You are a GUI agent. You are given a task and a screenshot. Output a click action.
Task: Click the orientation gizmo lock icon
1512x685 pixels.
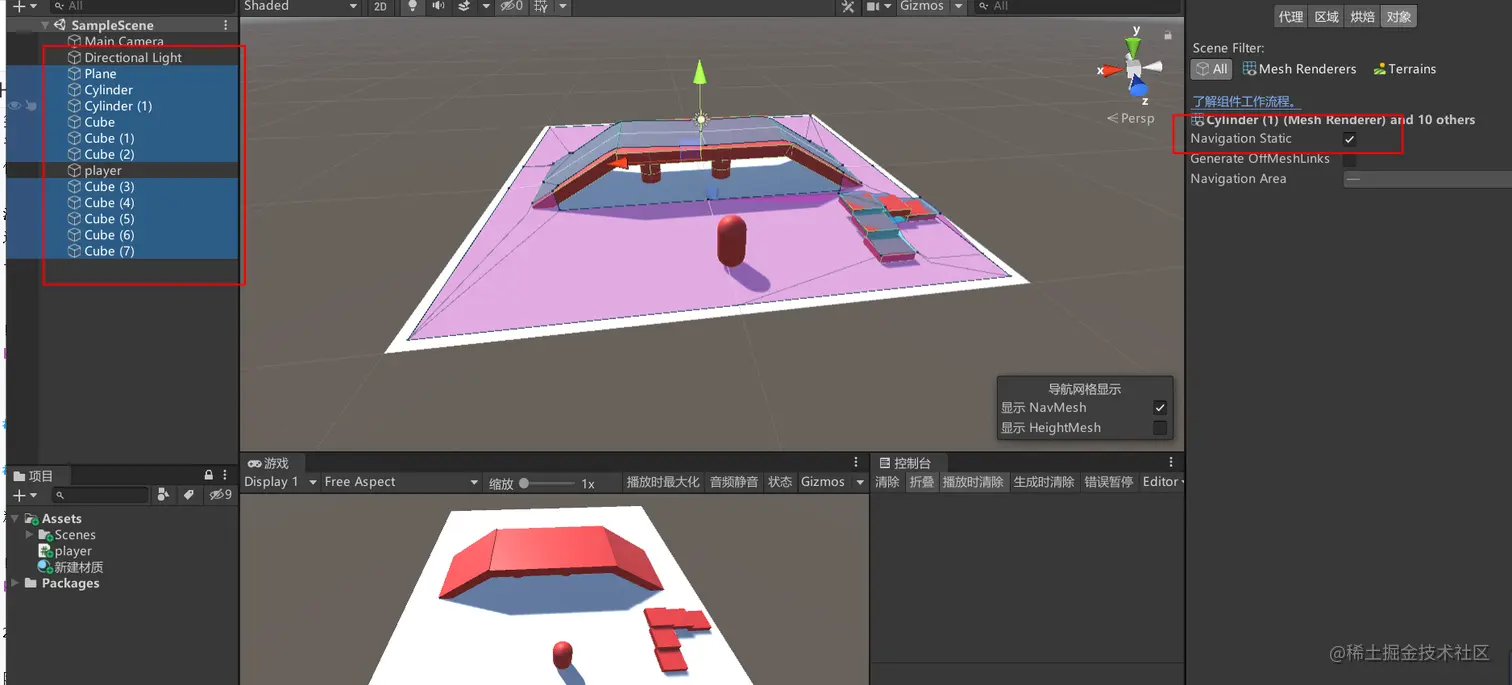[x=1168, y=35]
